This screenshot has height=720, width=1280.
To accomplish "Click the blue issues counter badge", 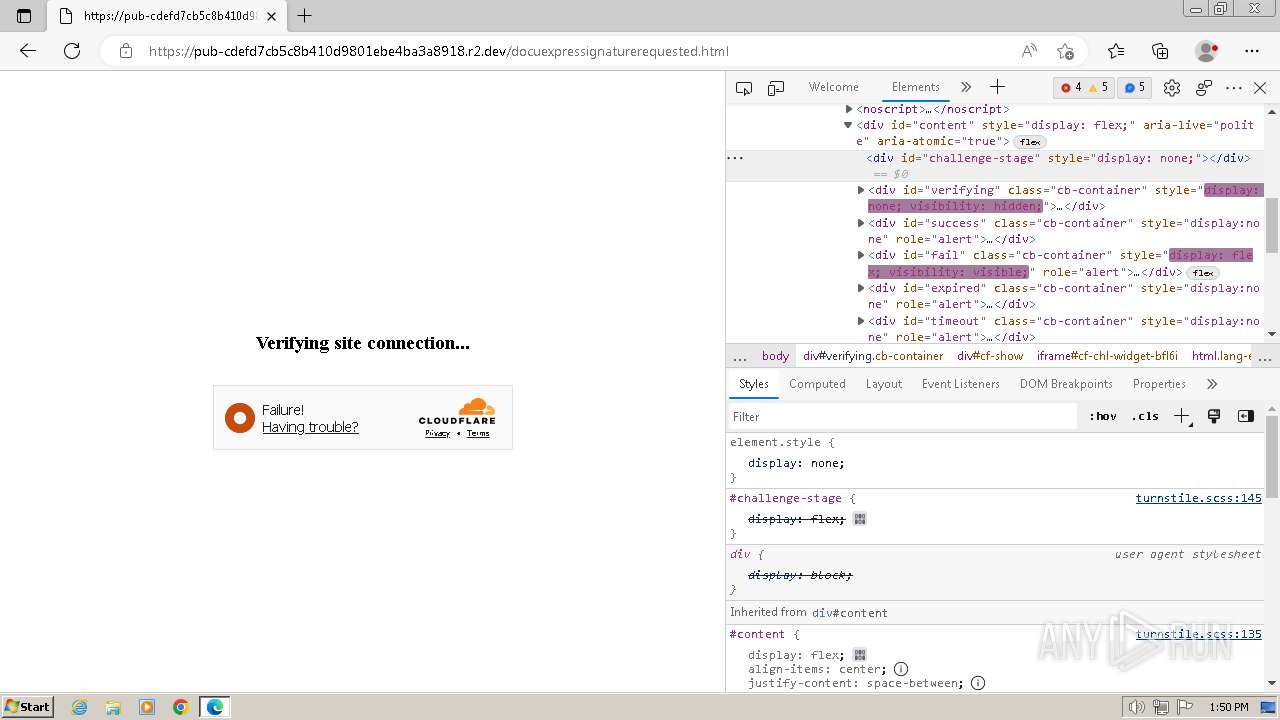I will pos(1135,88).
